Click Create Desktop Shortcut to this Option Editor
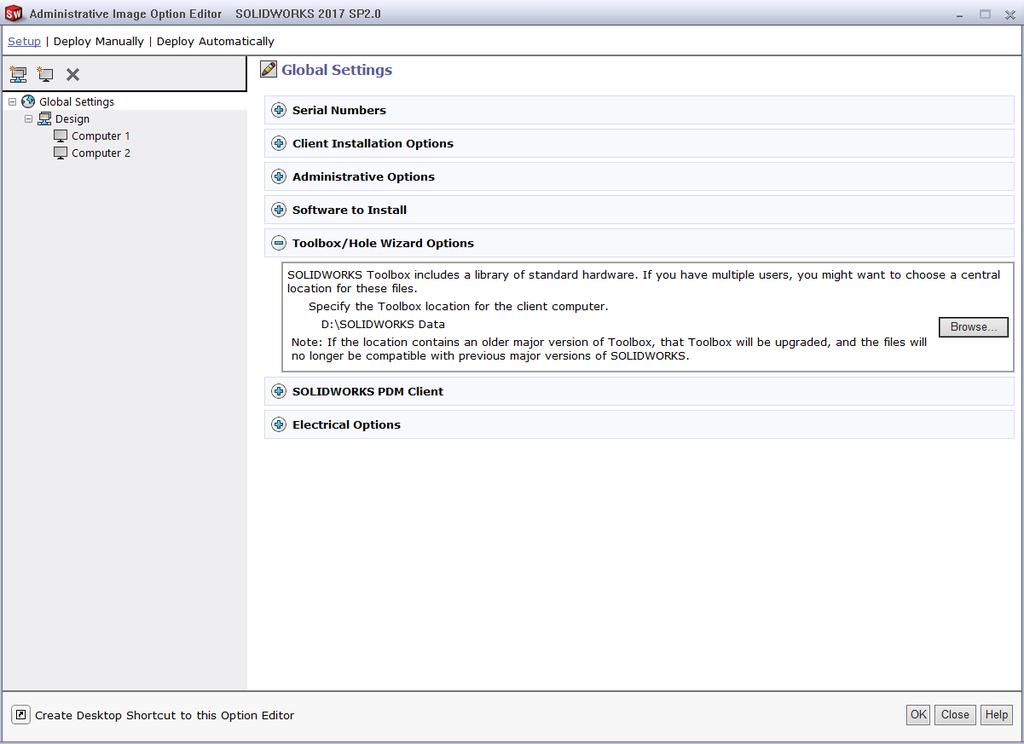 pyautogui.click(x=165, y=715)
